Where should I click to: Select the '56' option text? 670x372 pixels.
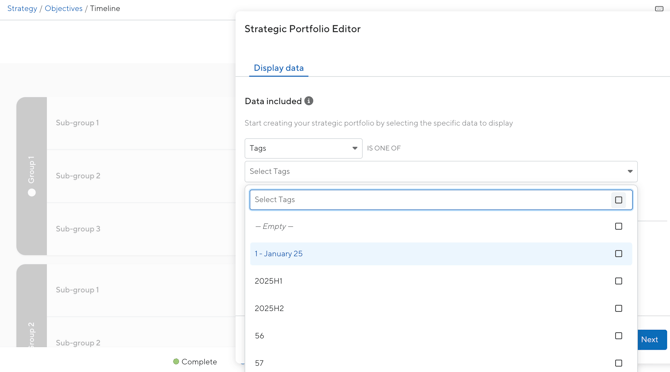click(259, 336)
